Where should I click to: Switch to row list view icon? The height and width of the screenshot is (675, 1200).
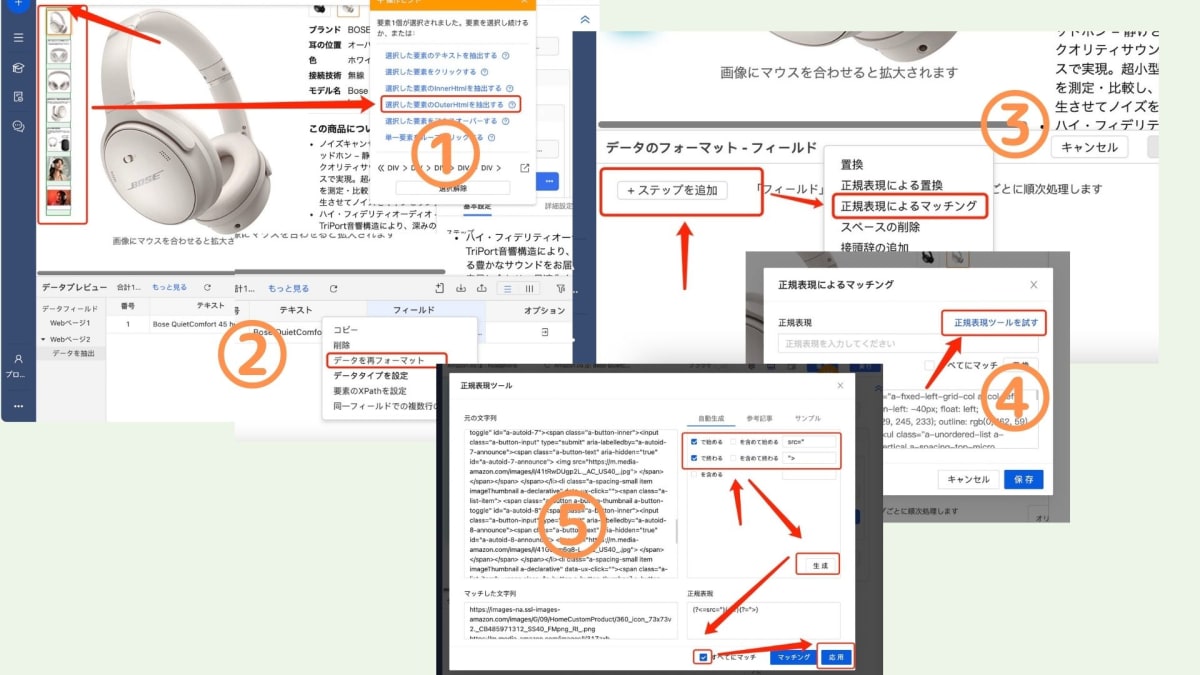click(507, 288)
